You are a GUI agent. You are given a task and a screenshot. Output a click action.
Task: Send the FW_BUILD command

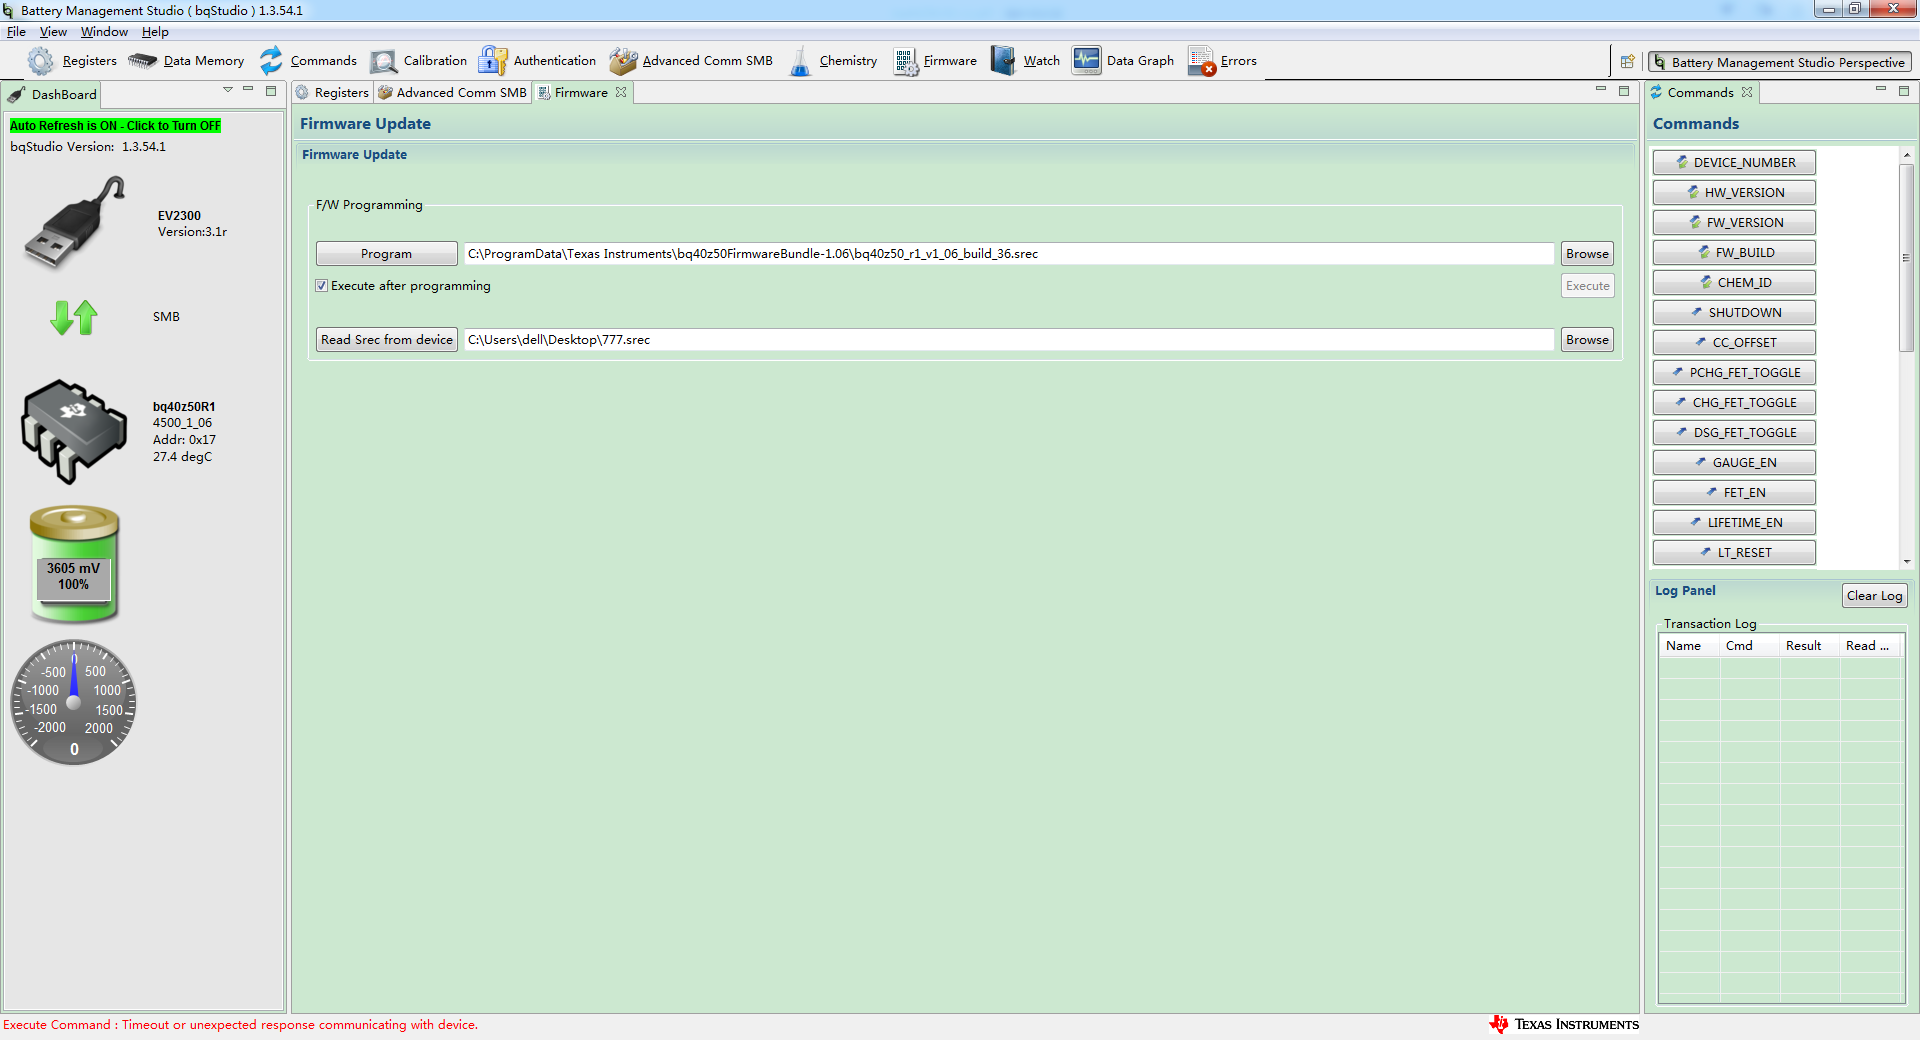tap(1734, 253)
